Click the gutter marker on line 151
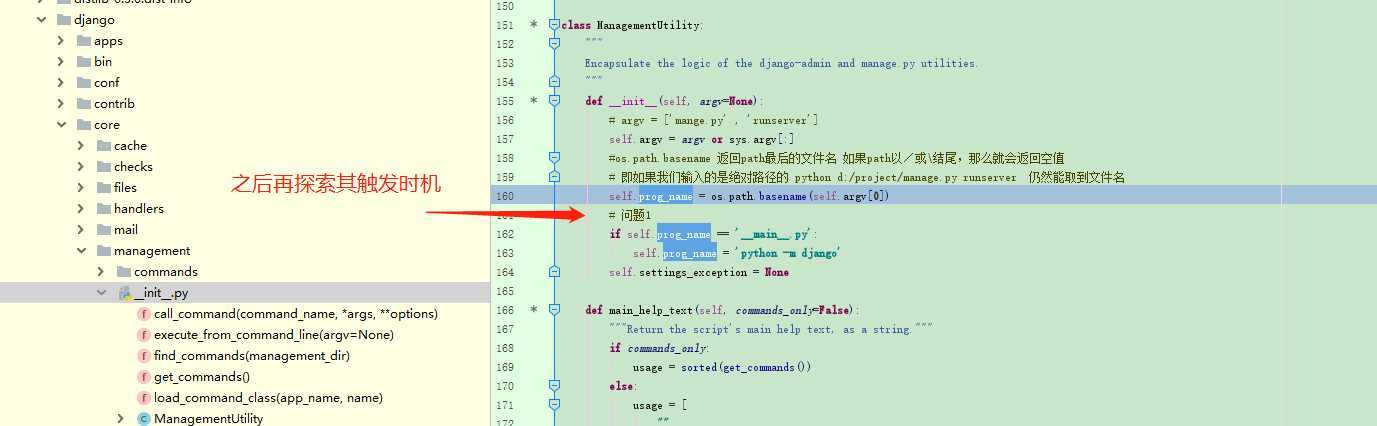The image size is (1377, 426). (533, 24)
